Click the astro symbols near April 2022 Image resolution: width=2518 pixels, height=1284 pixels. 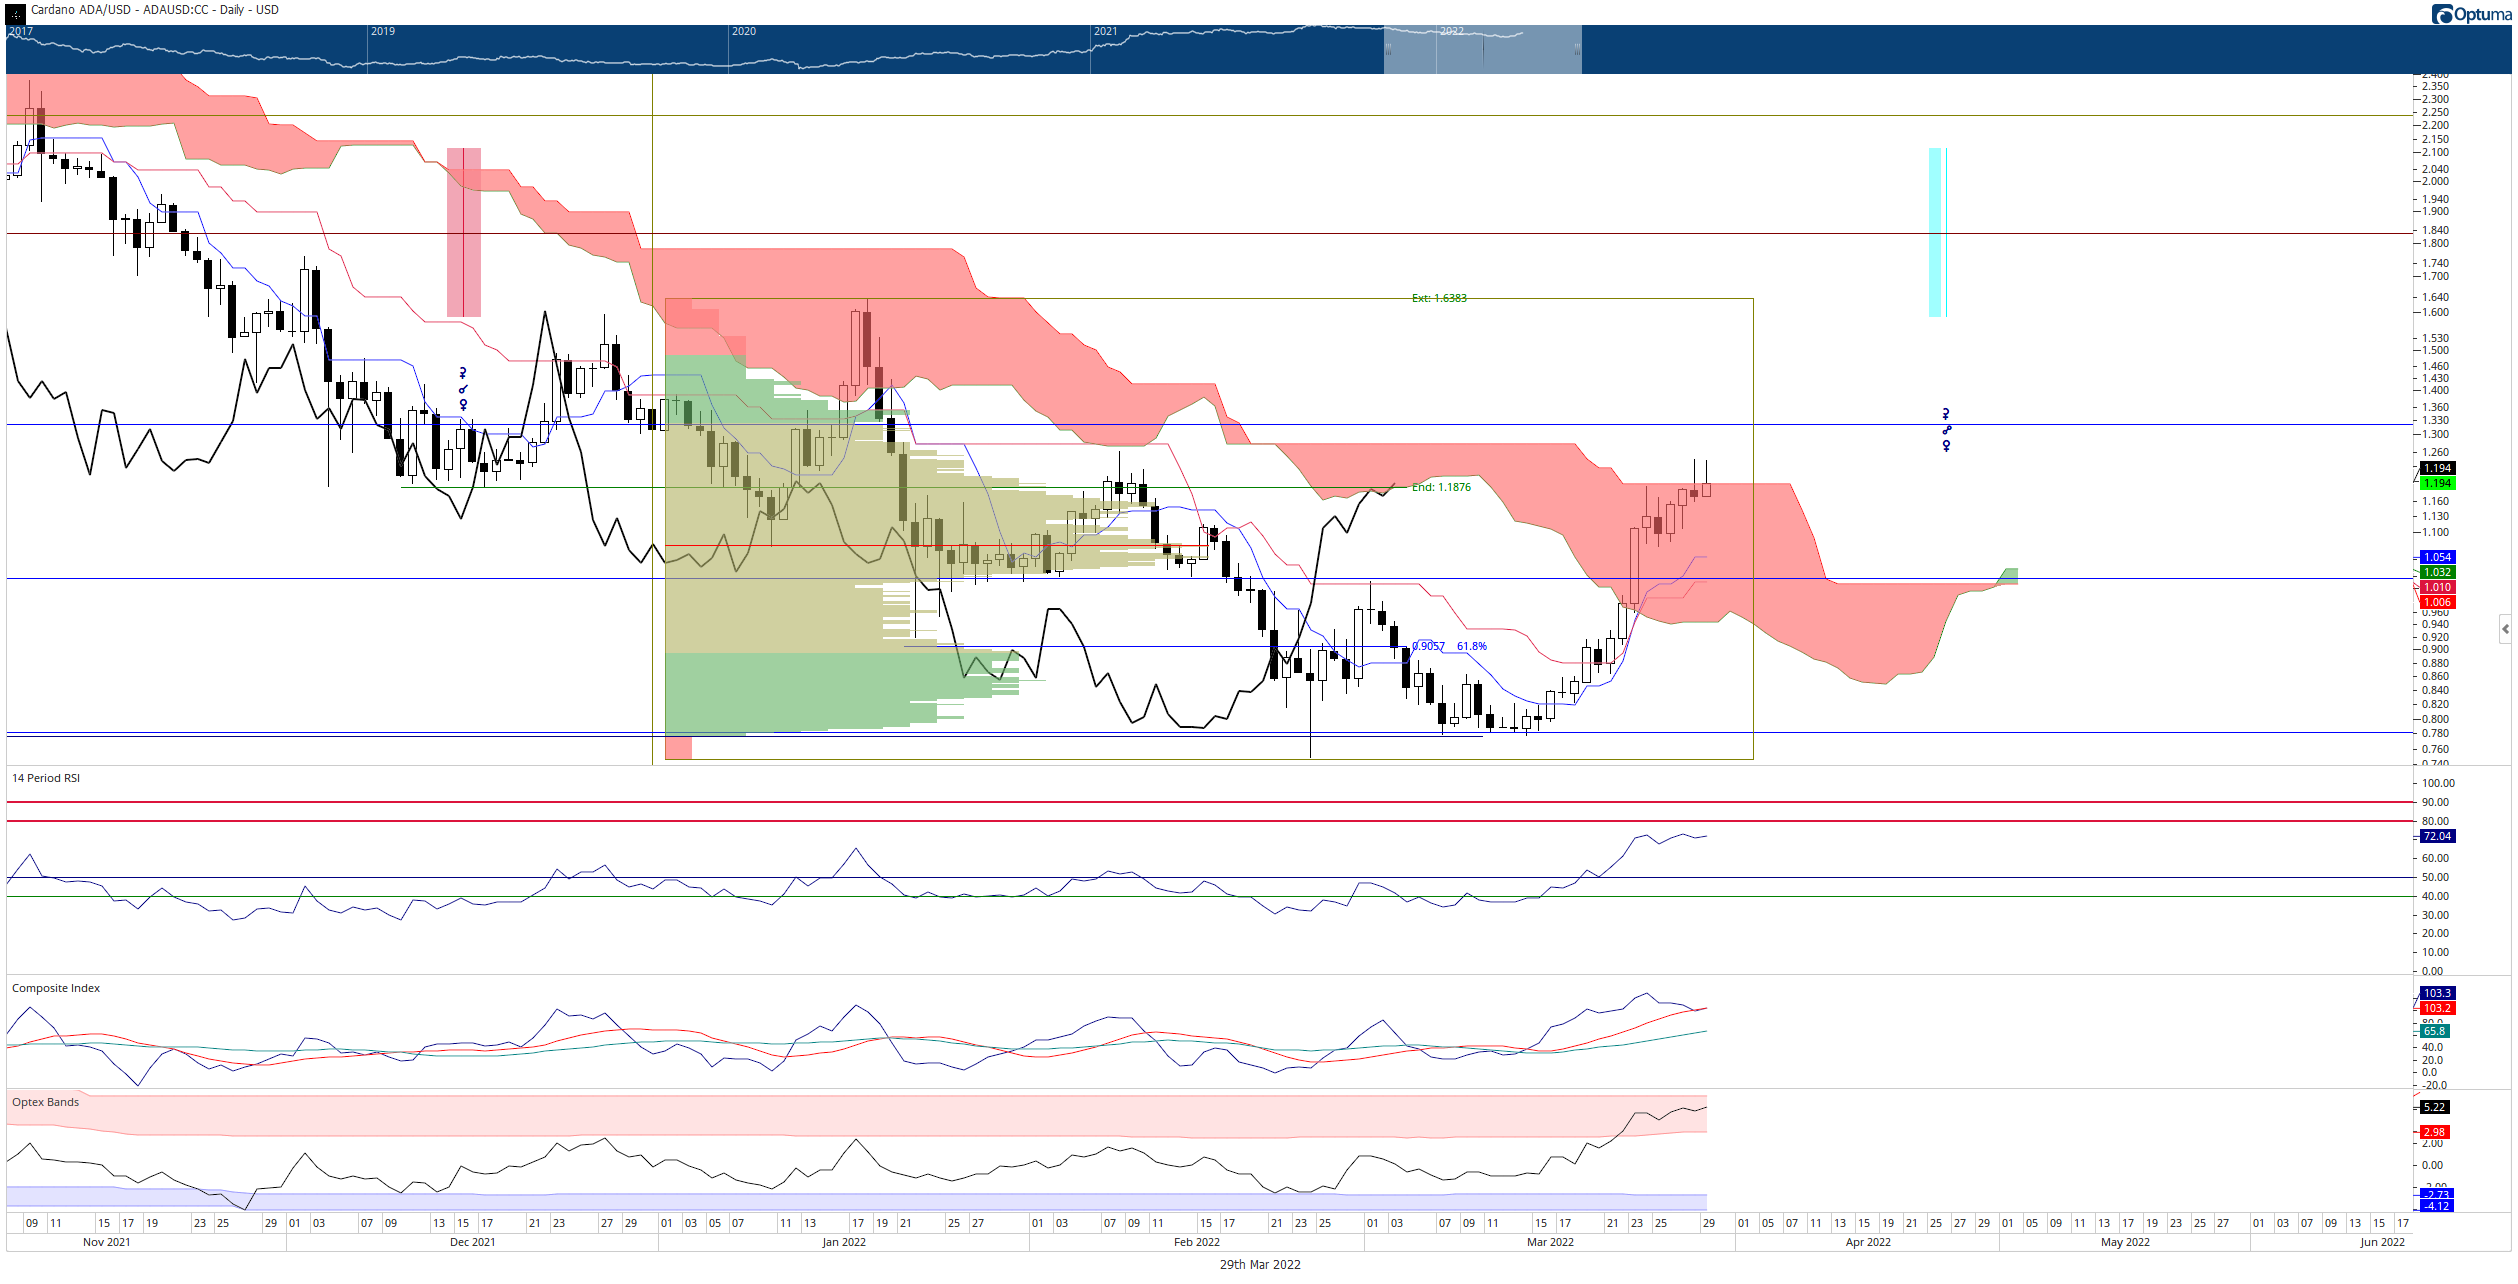coord(1946,430)
